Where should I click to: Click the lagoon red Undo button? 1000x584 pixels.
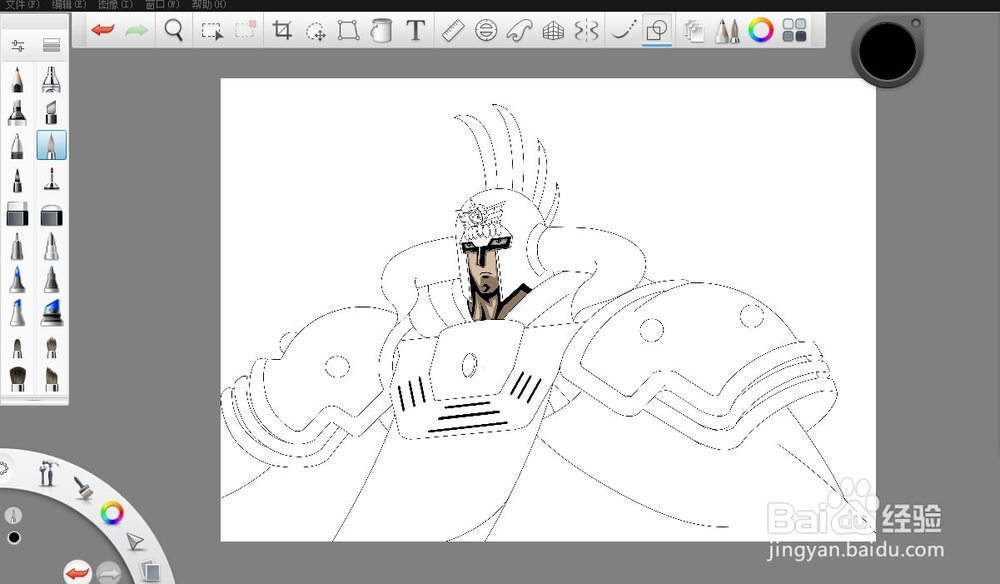click(x=78, y=573)
